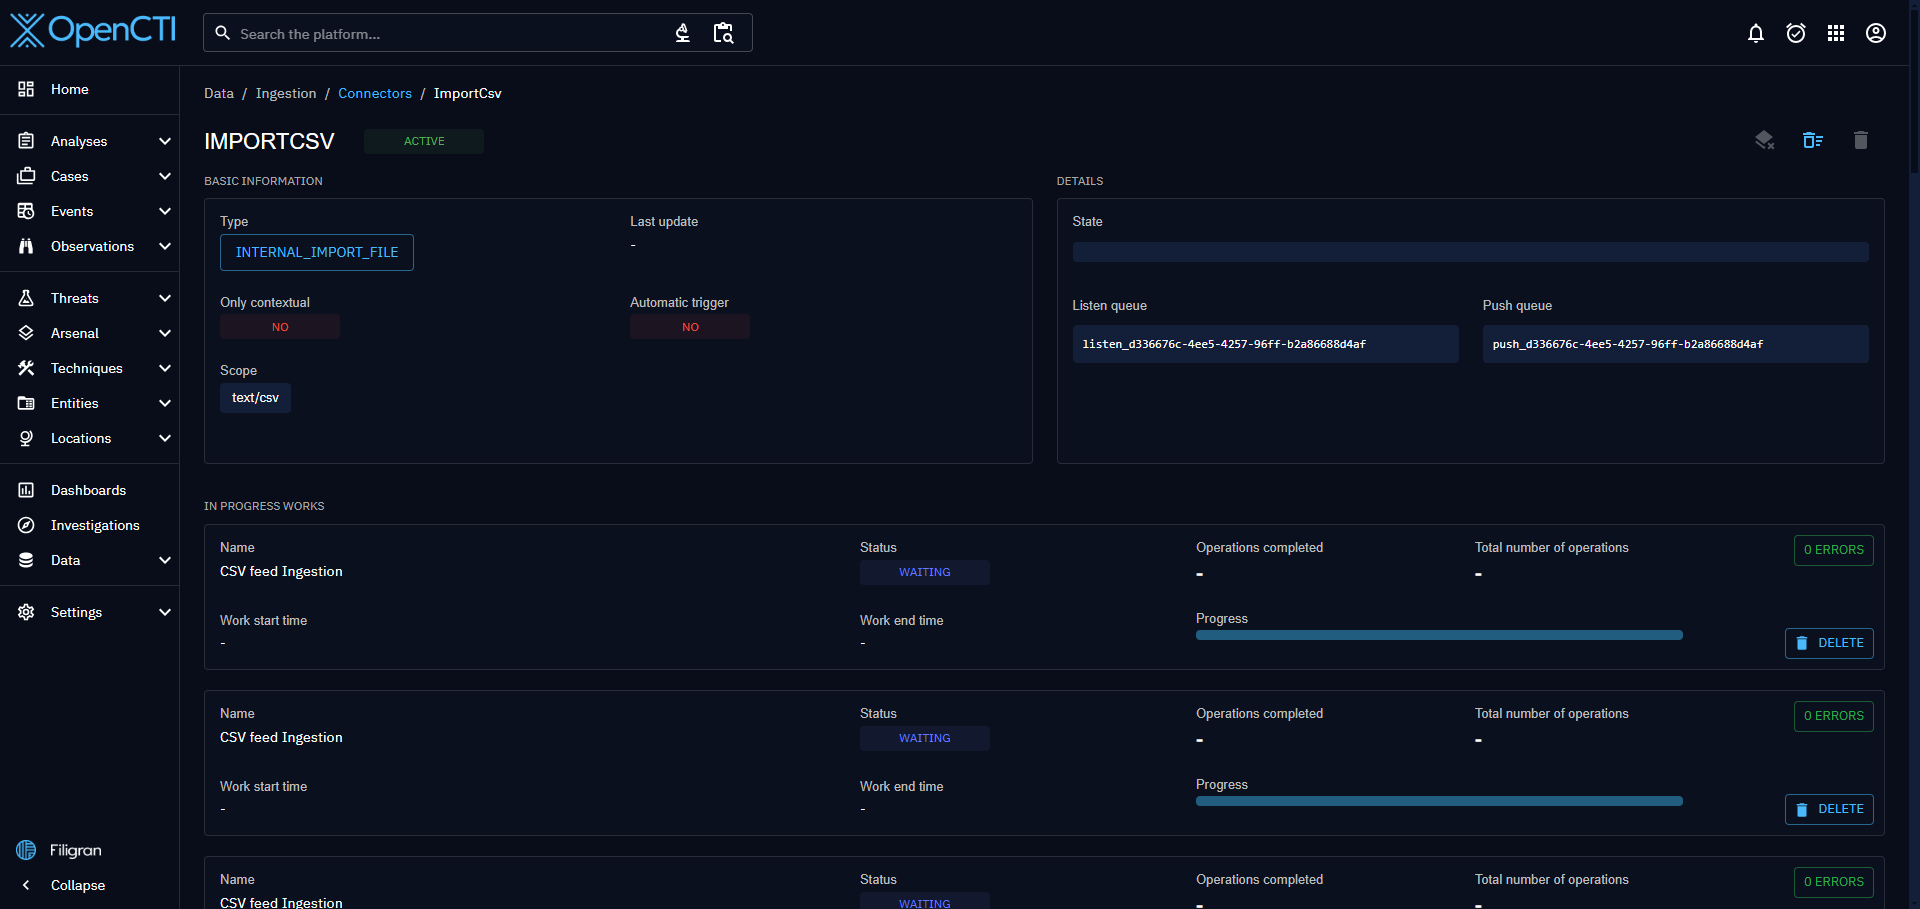Click the Connectors breadcrumb link

click(374, 93)
